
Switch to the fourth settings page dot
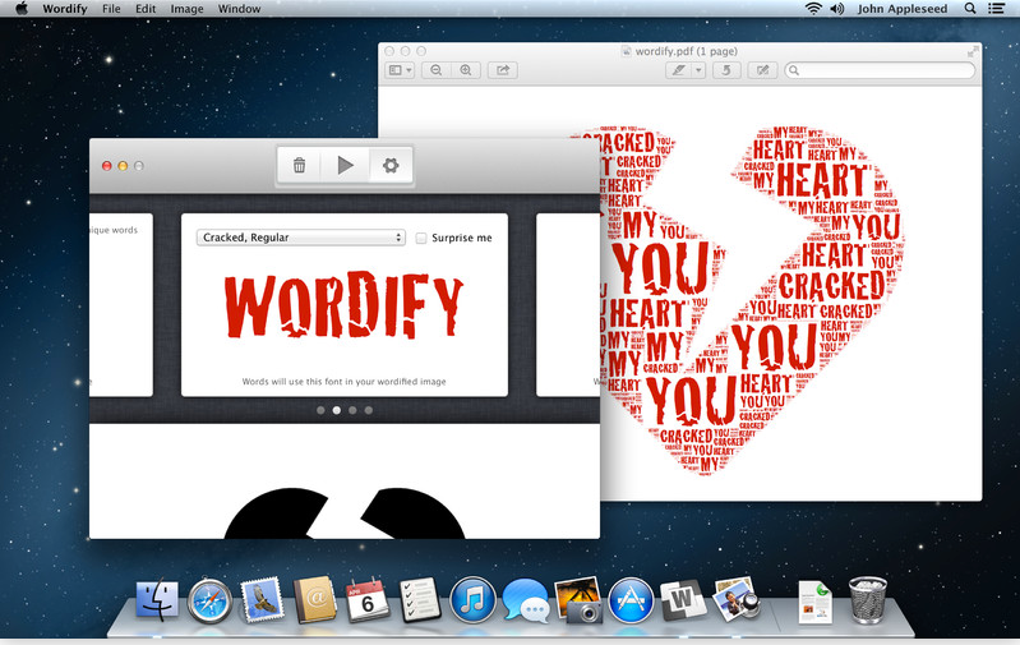pyautogui.click(x=369, y=410)
